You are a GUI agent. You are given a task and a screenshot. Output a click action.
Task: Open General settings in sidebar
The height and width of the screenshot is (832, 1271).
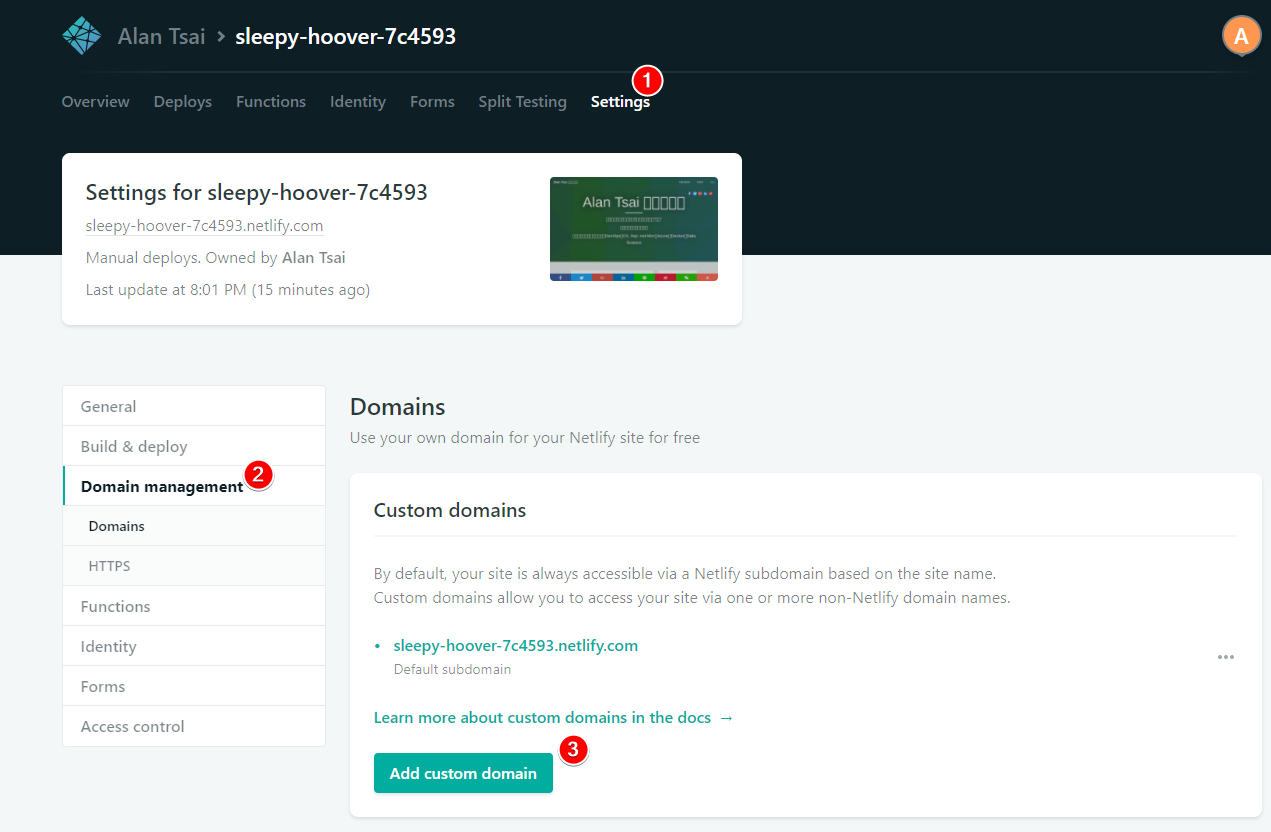coord(194,406)
